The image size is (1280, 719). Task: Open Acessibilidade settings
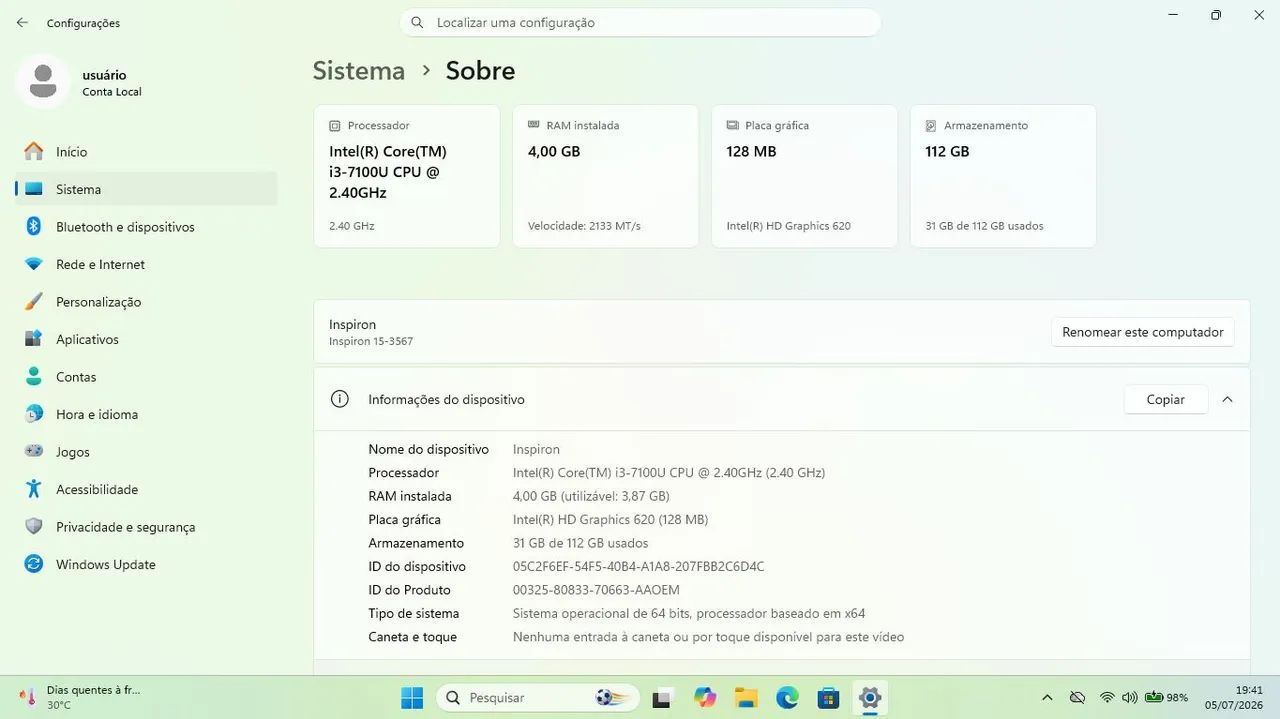(x=146, y=489)
